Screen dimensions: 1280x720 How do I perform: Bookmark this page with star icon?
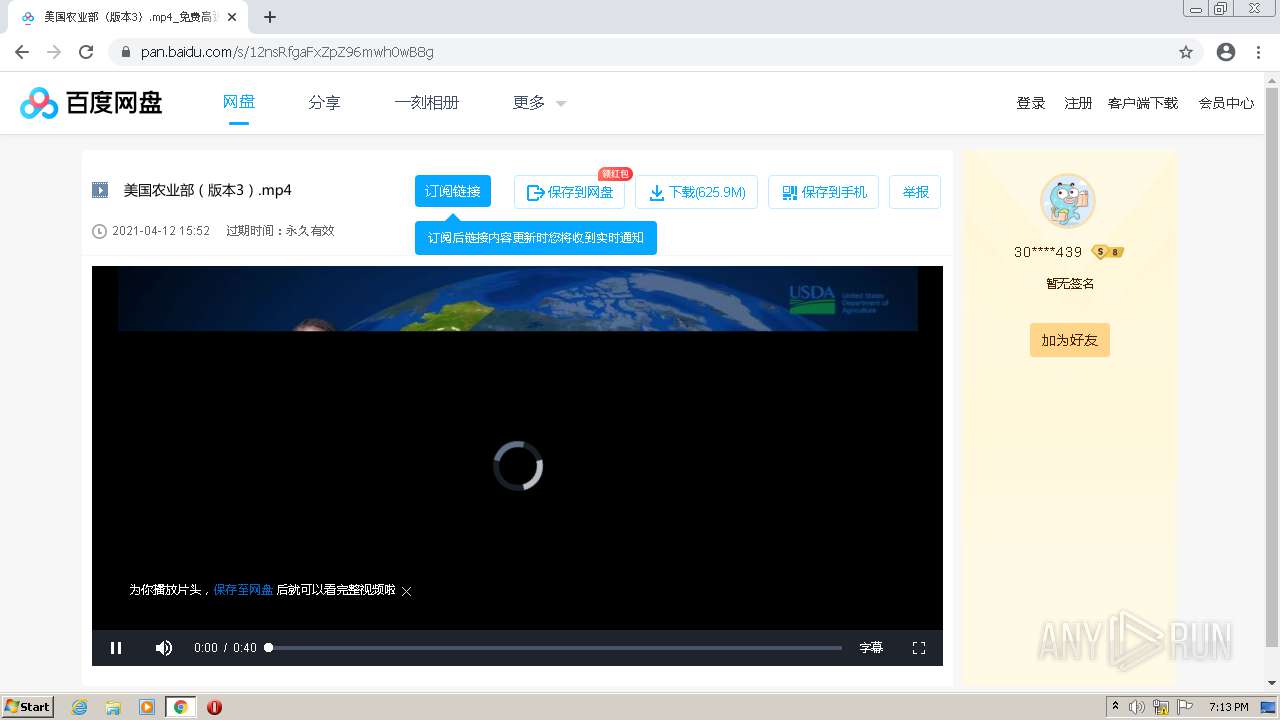[1186, 52]
